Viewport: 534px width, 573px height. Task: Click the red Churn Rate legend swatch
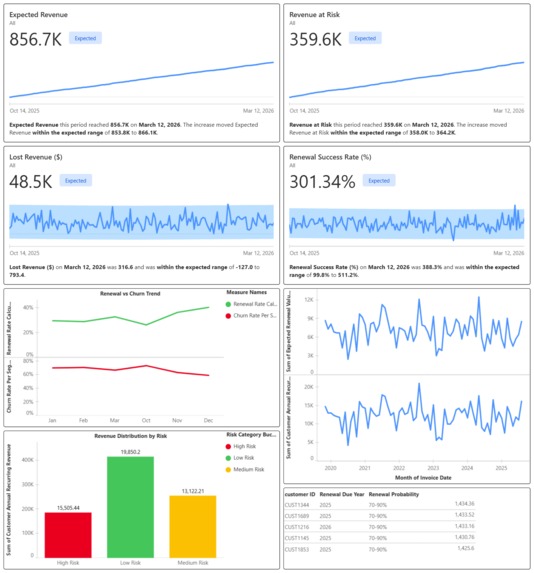[228, 316]
